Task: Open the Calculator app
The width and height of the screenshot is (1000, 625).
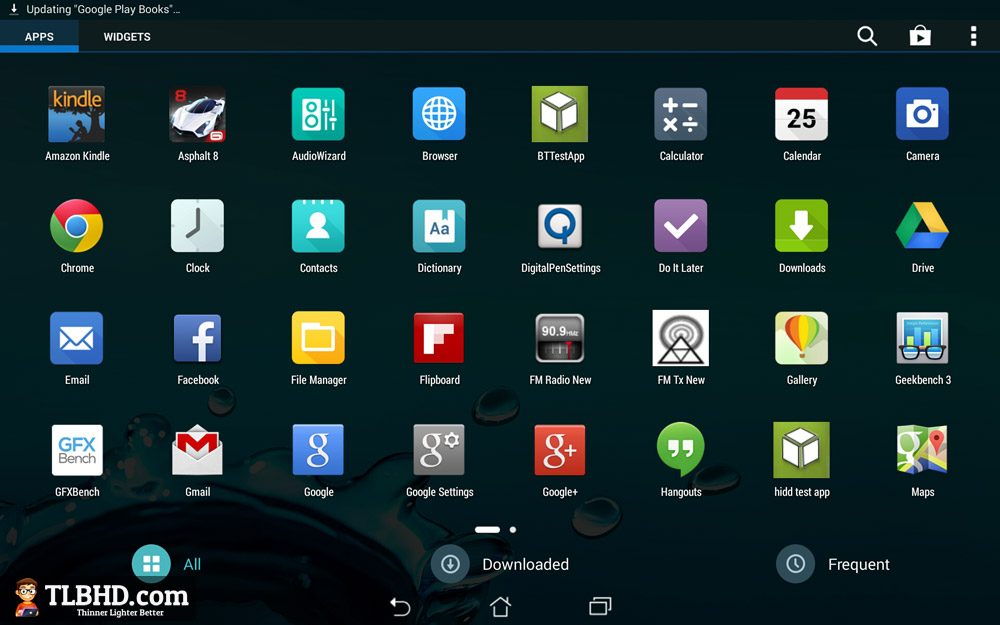Action: pos(680,115)
